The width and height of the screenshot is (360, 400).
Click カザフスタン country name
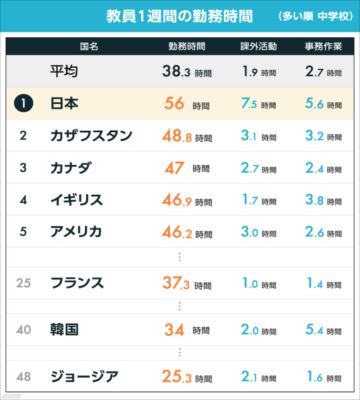click(91, 136)
